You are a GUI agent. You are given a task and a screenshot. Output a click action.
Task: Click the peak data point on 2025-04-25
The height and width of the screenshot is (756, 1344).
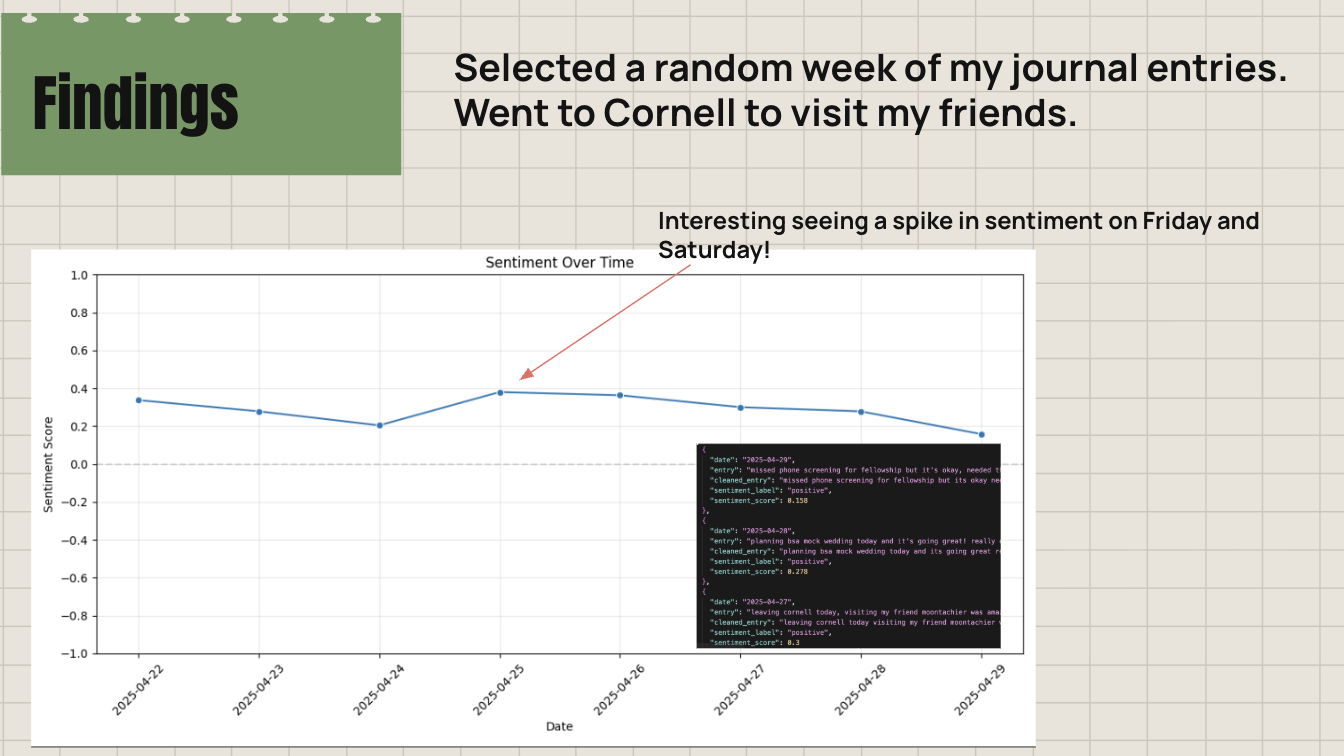pyautogui.click(x=500, y=392)
